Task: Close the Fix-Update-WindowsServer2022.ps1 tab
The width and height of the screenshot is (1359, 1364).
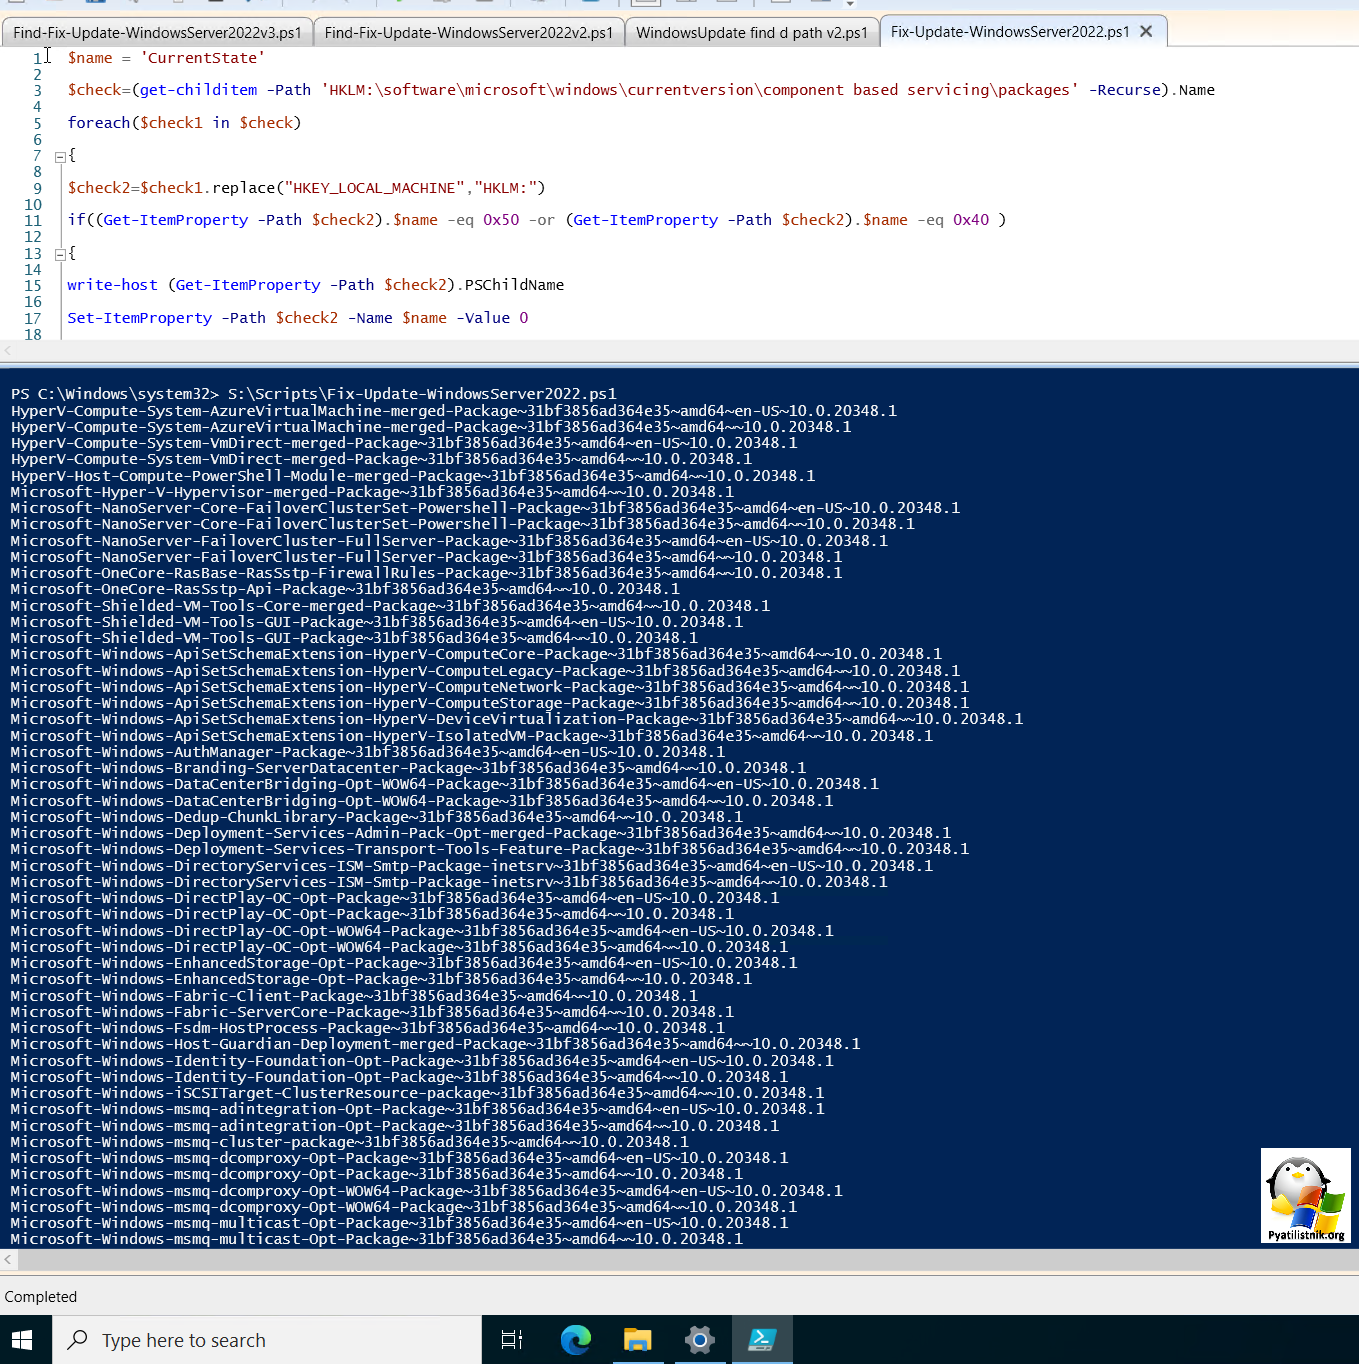Action: [1146, 32]
